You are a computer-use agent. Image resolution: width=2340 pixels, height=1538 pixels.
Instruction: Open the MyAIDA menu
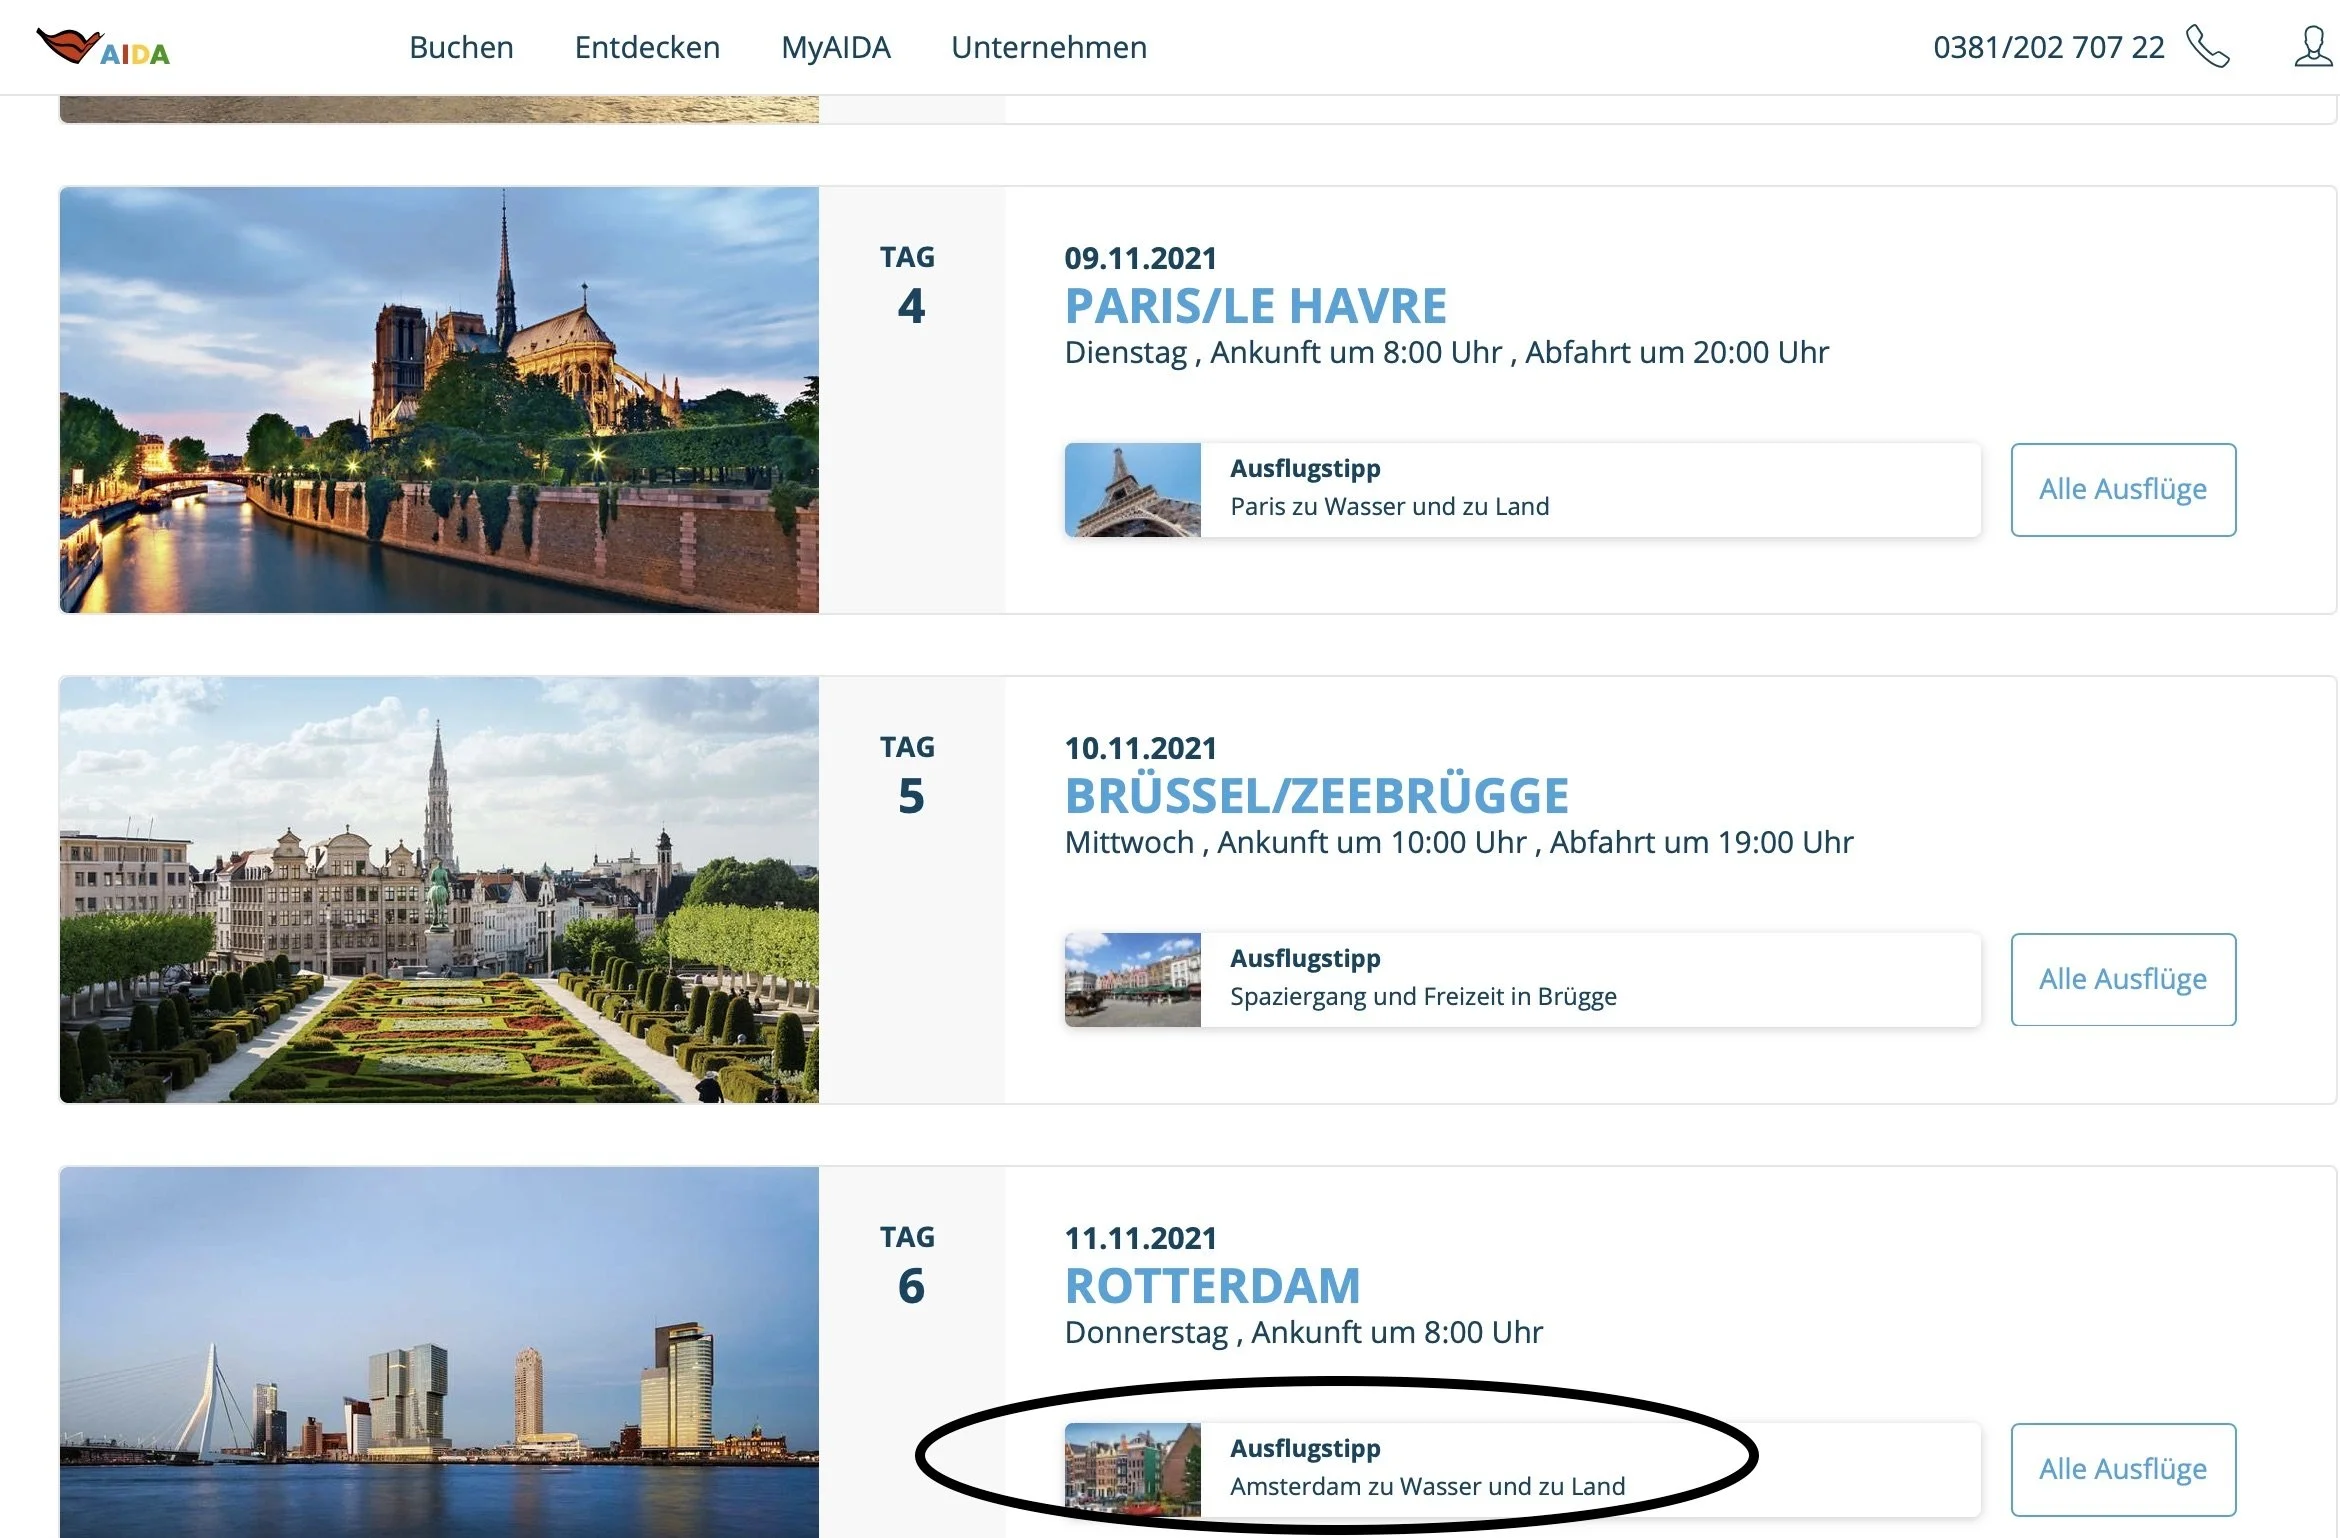tap(835, 47)
